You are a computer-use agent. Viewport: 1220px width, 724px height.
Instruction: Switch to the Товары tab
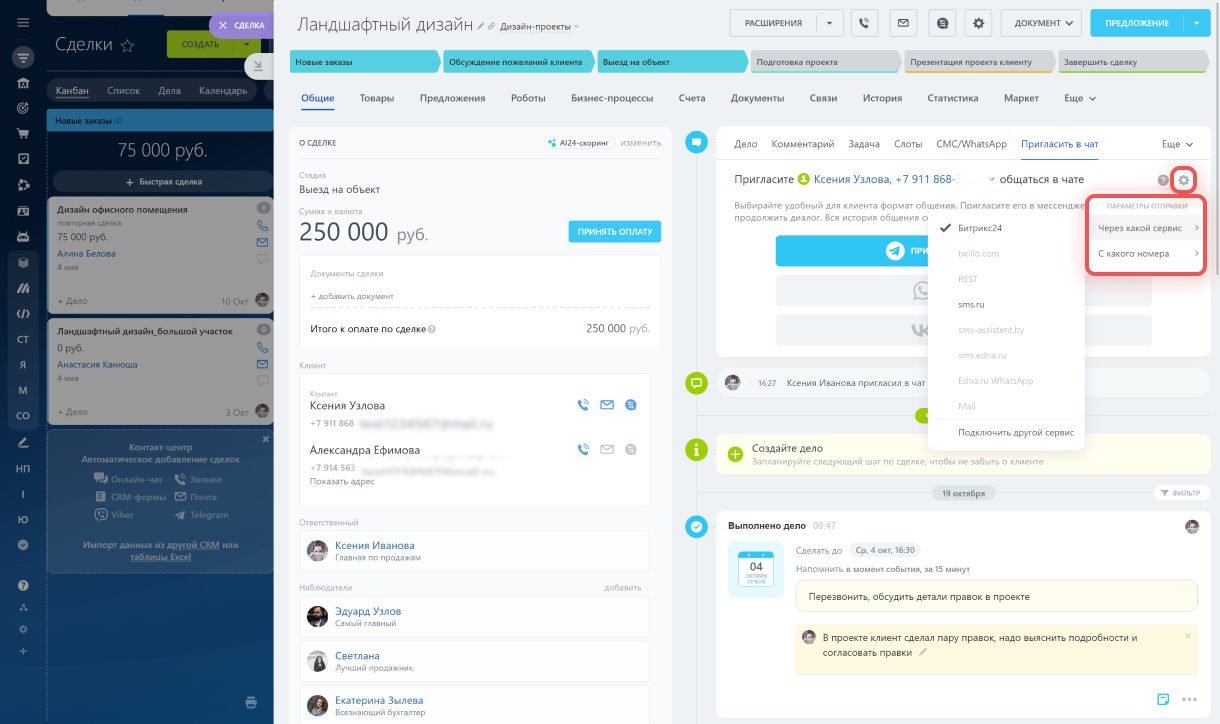(x=377, y=98)
